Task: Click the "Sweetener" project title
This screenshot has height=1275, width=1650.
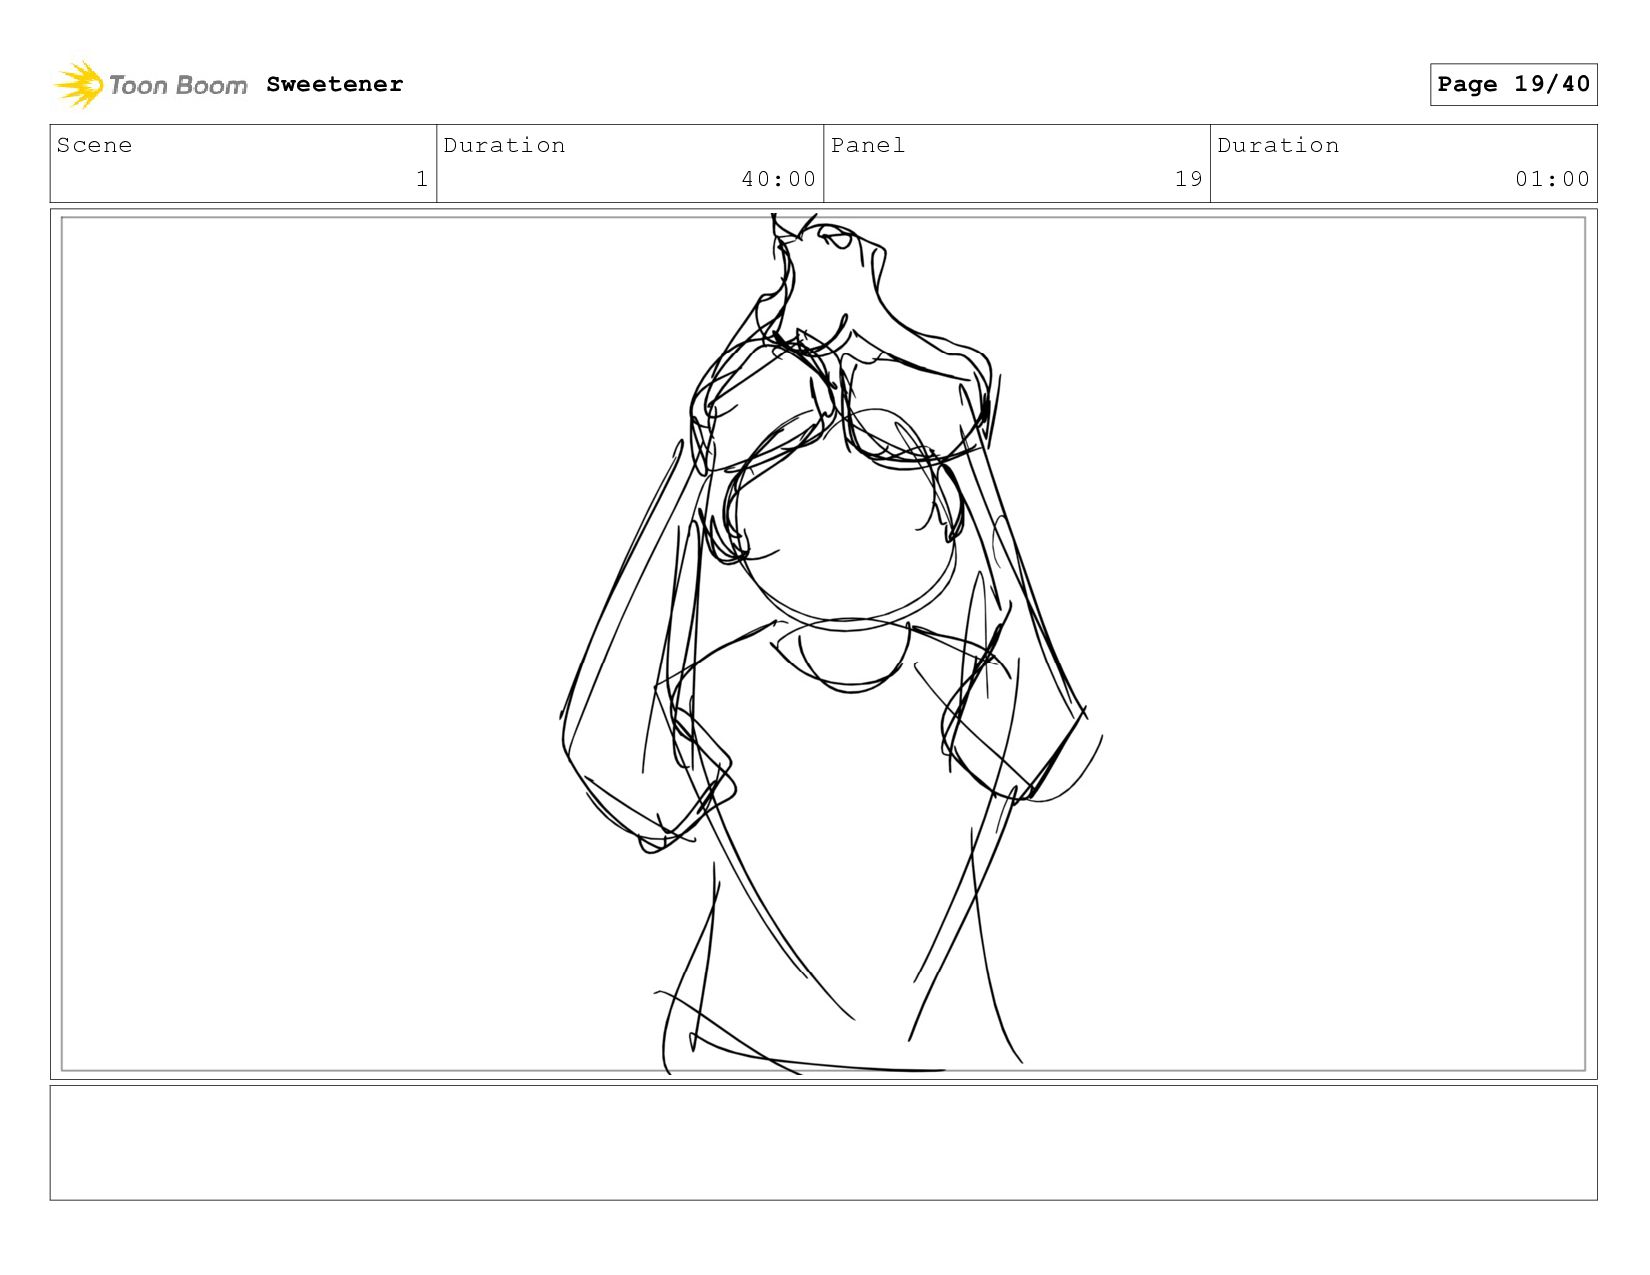Action: pos(335,84)
